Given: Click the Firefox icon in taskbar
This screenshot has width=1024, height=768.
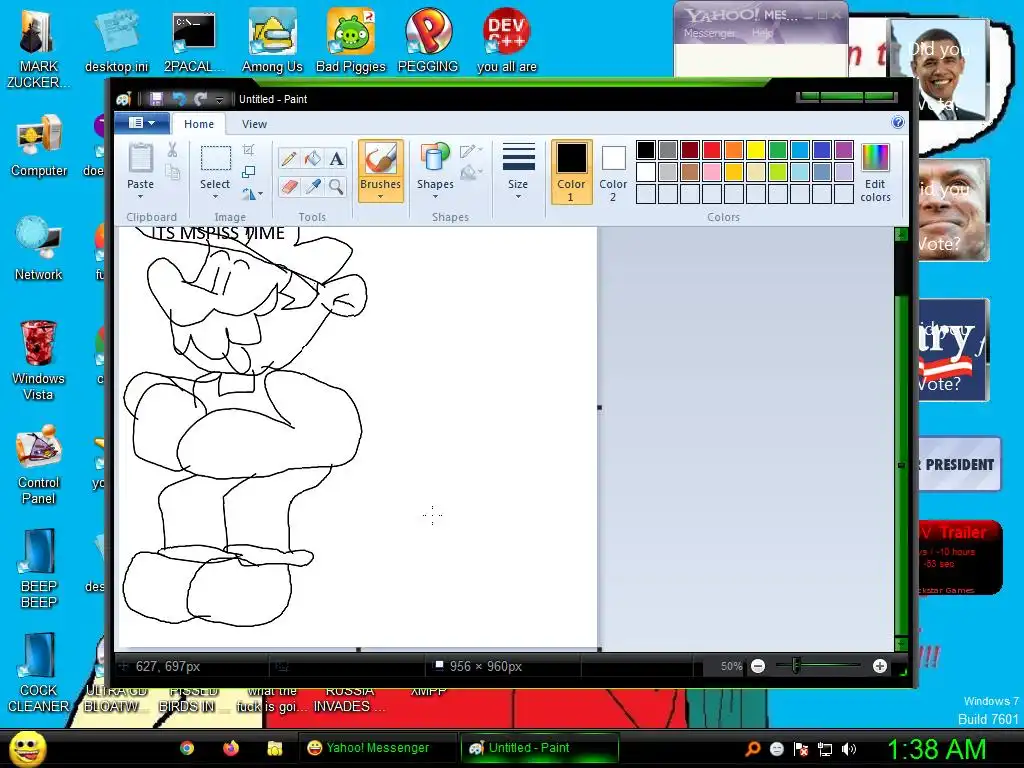Looking at the screenshot, I should (231, 748).
